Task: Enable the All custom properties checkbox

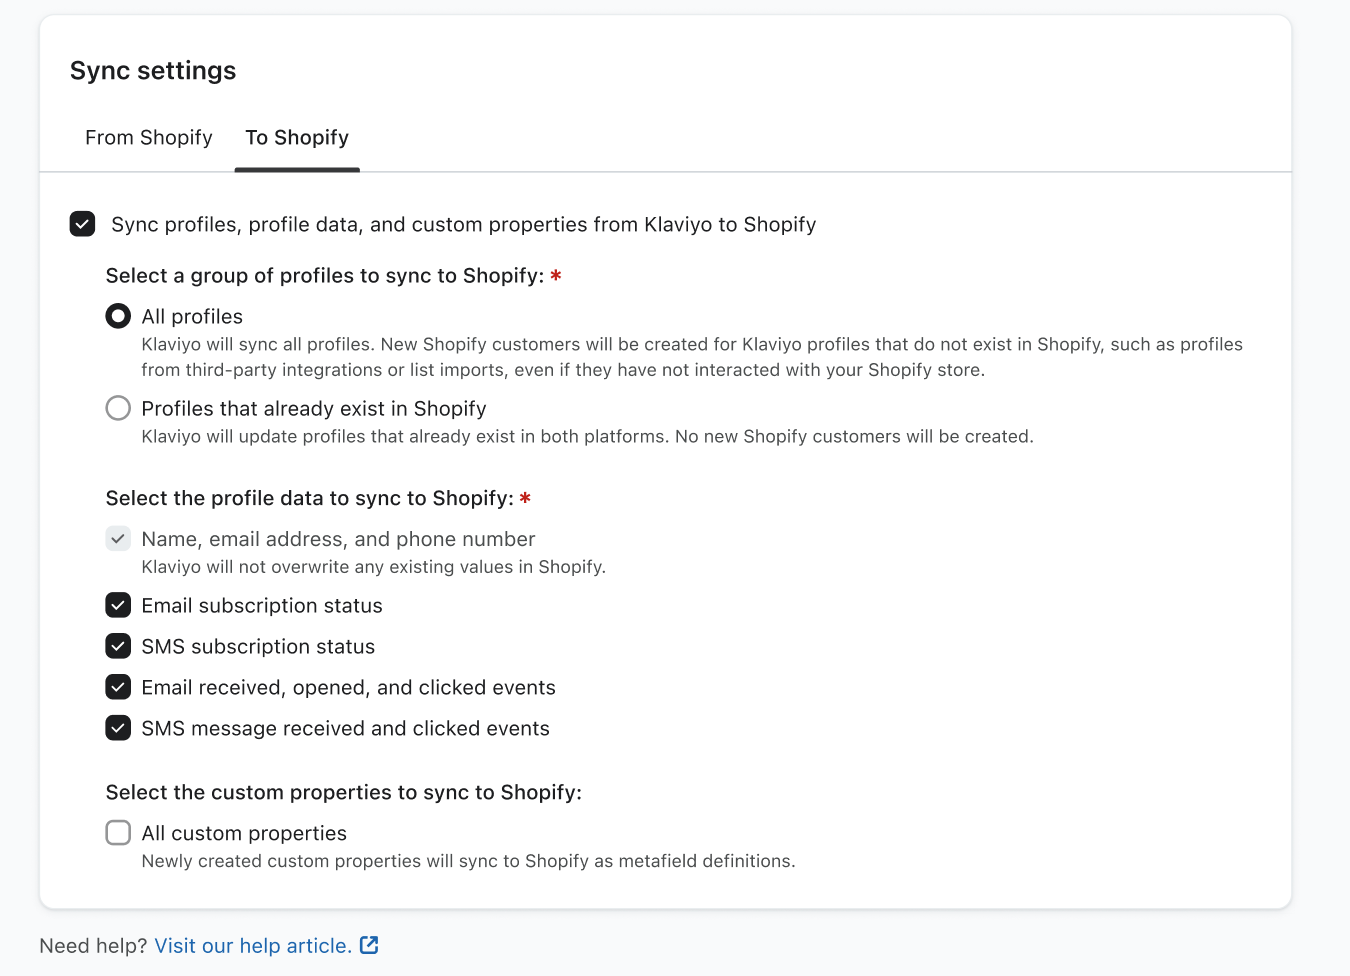Action: 118,833
